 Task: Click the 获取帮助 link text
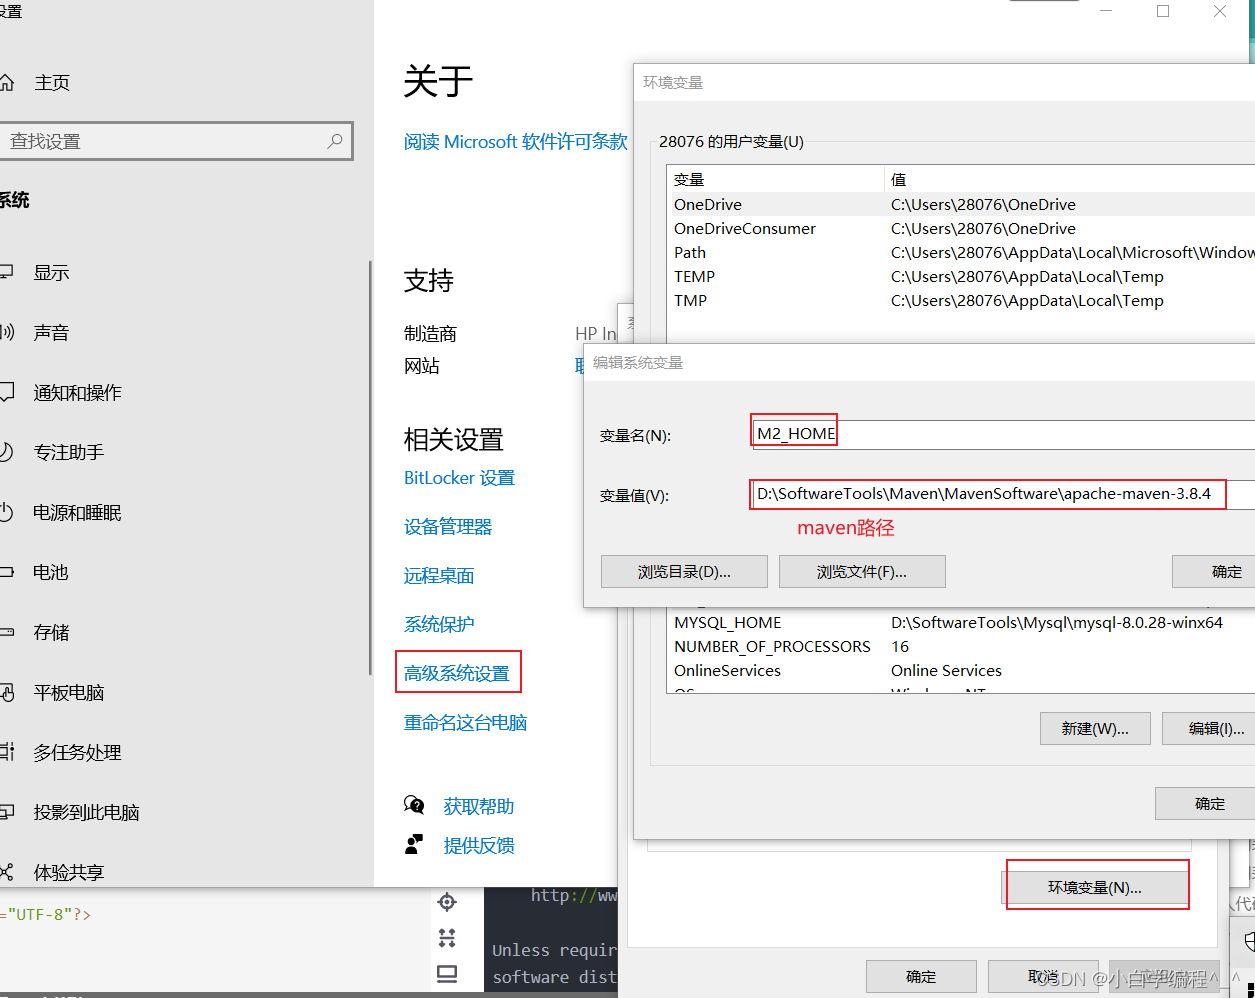(479, 806)
